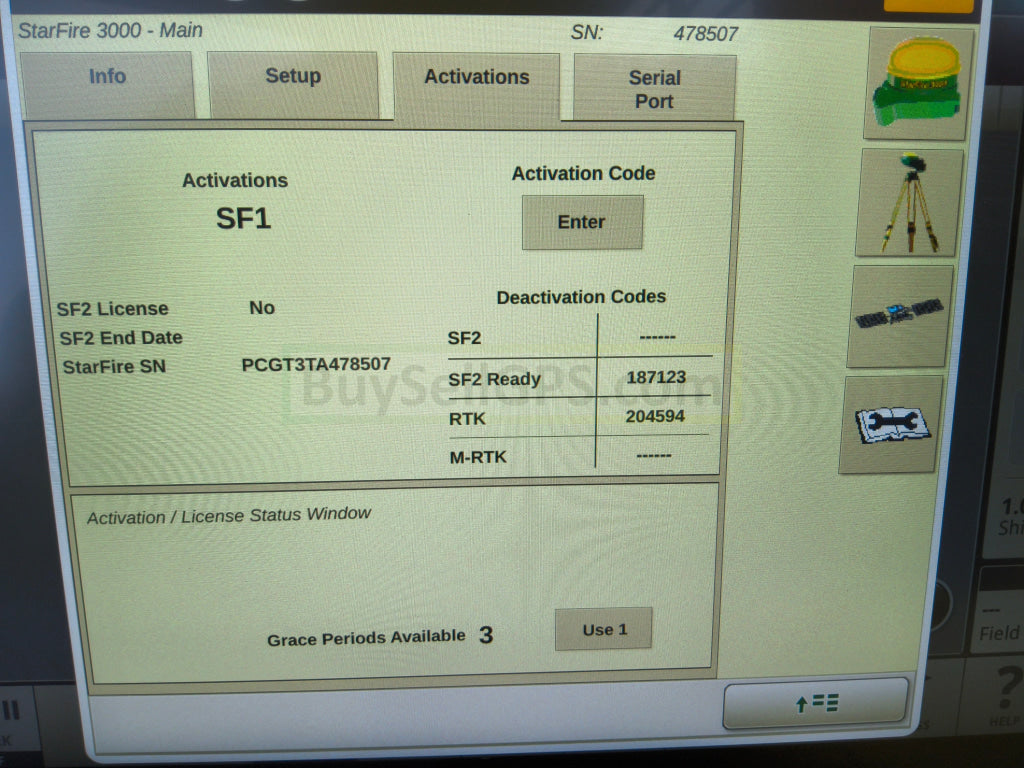
Task: Click Grace Periods Available count 3
Action: (486, 635)
